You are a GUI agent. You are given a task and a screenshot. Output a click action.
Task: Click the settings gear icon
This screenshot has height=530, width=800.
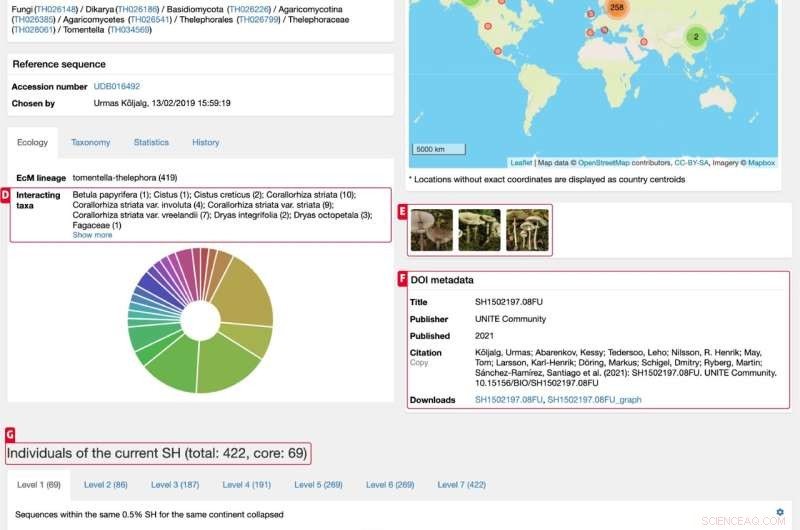(x=780, y=512)
